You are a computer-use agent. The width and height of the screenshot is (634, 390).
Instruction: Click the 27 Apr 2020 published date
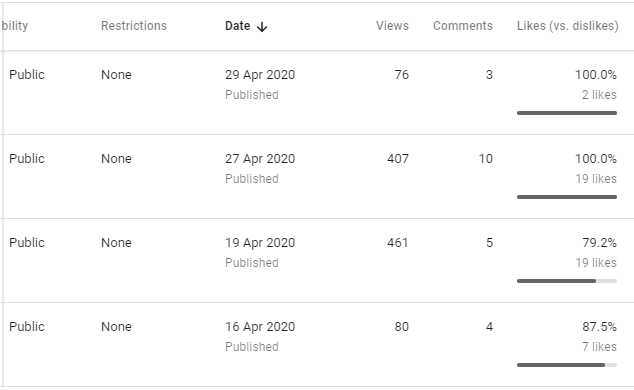click(260, 159)
